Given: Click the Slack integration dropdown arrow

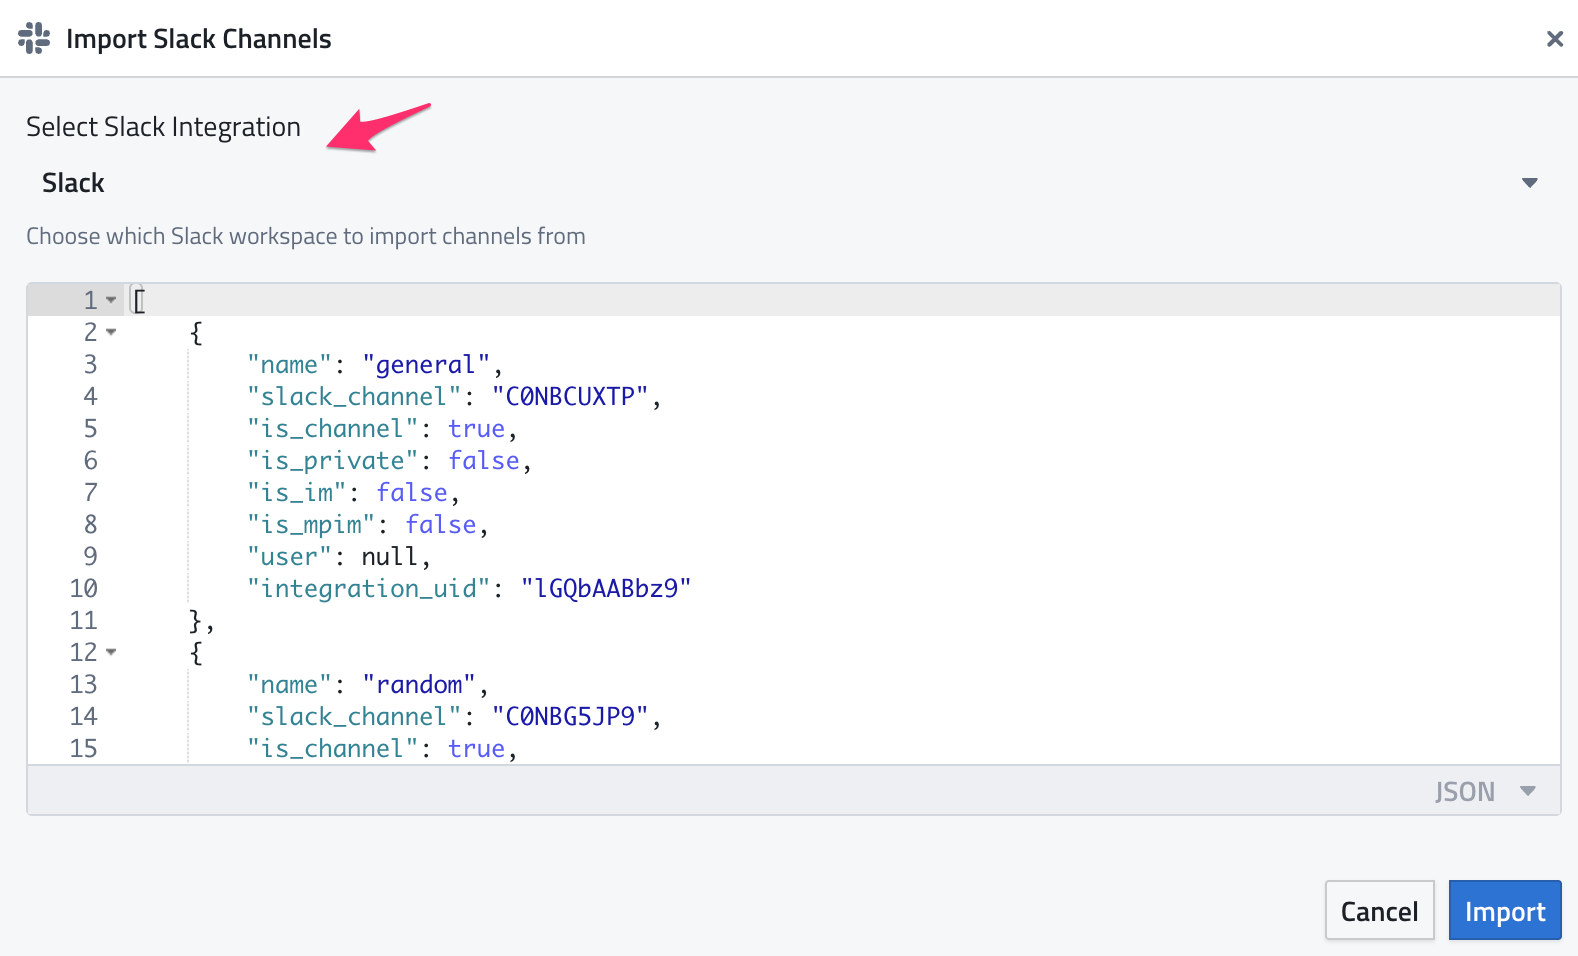Looking at the screenshot, I should 1529,183.
